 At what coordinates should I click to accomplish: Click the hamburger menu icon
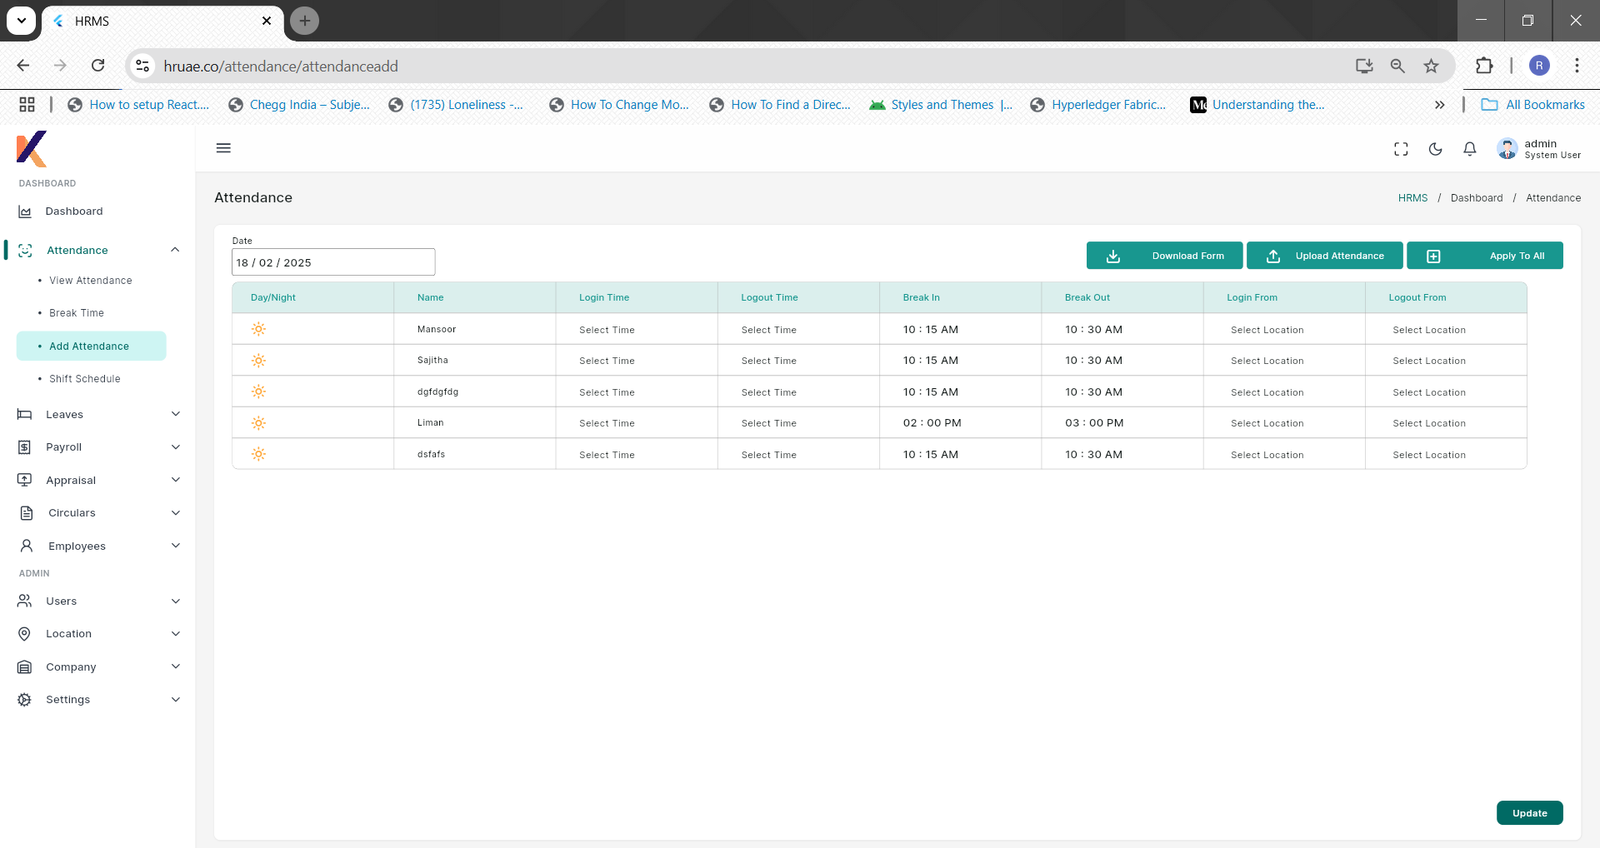click(223, 148)
